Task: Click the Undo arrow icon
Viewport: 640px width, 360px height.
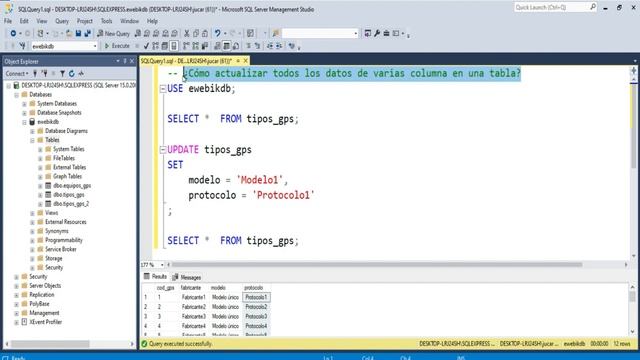Action: coord(218,33)
